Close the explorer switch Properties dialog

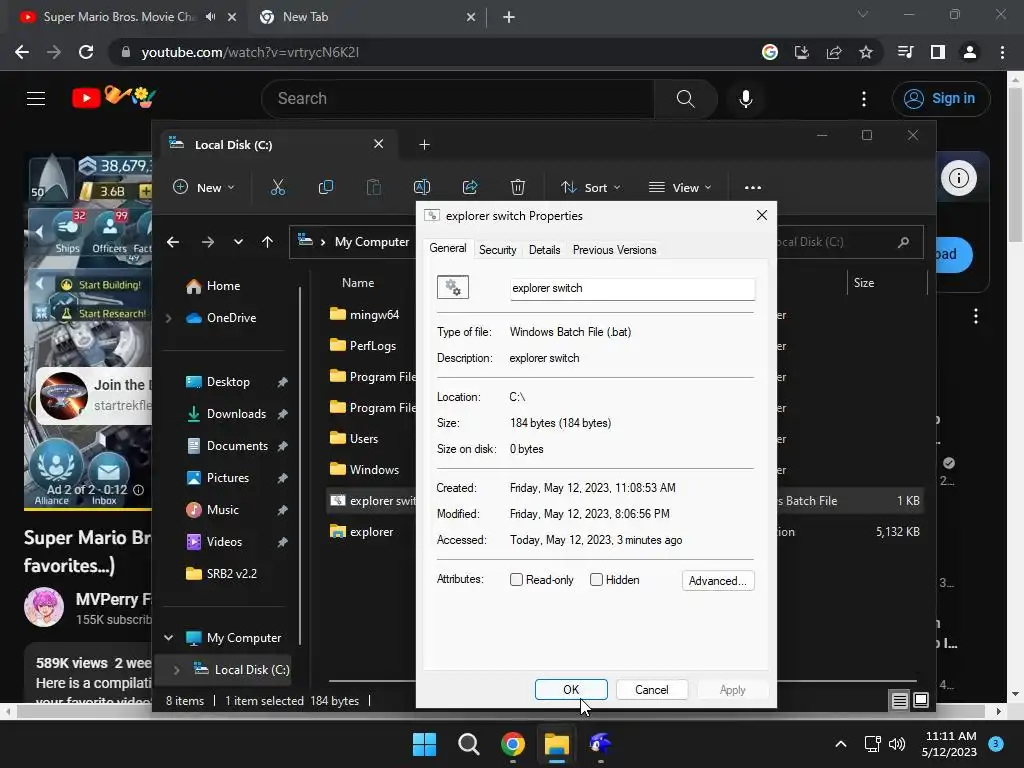pyautogui.click(x=761, y=216)
